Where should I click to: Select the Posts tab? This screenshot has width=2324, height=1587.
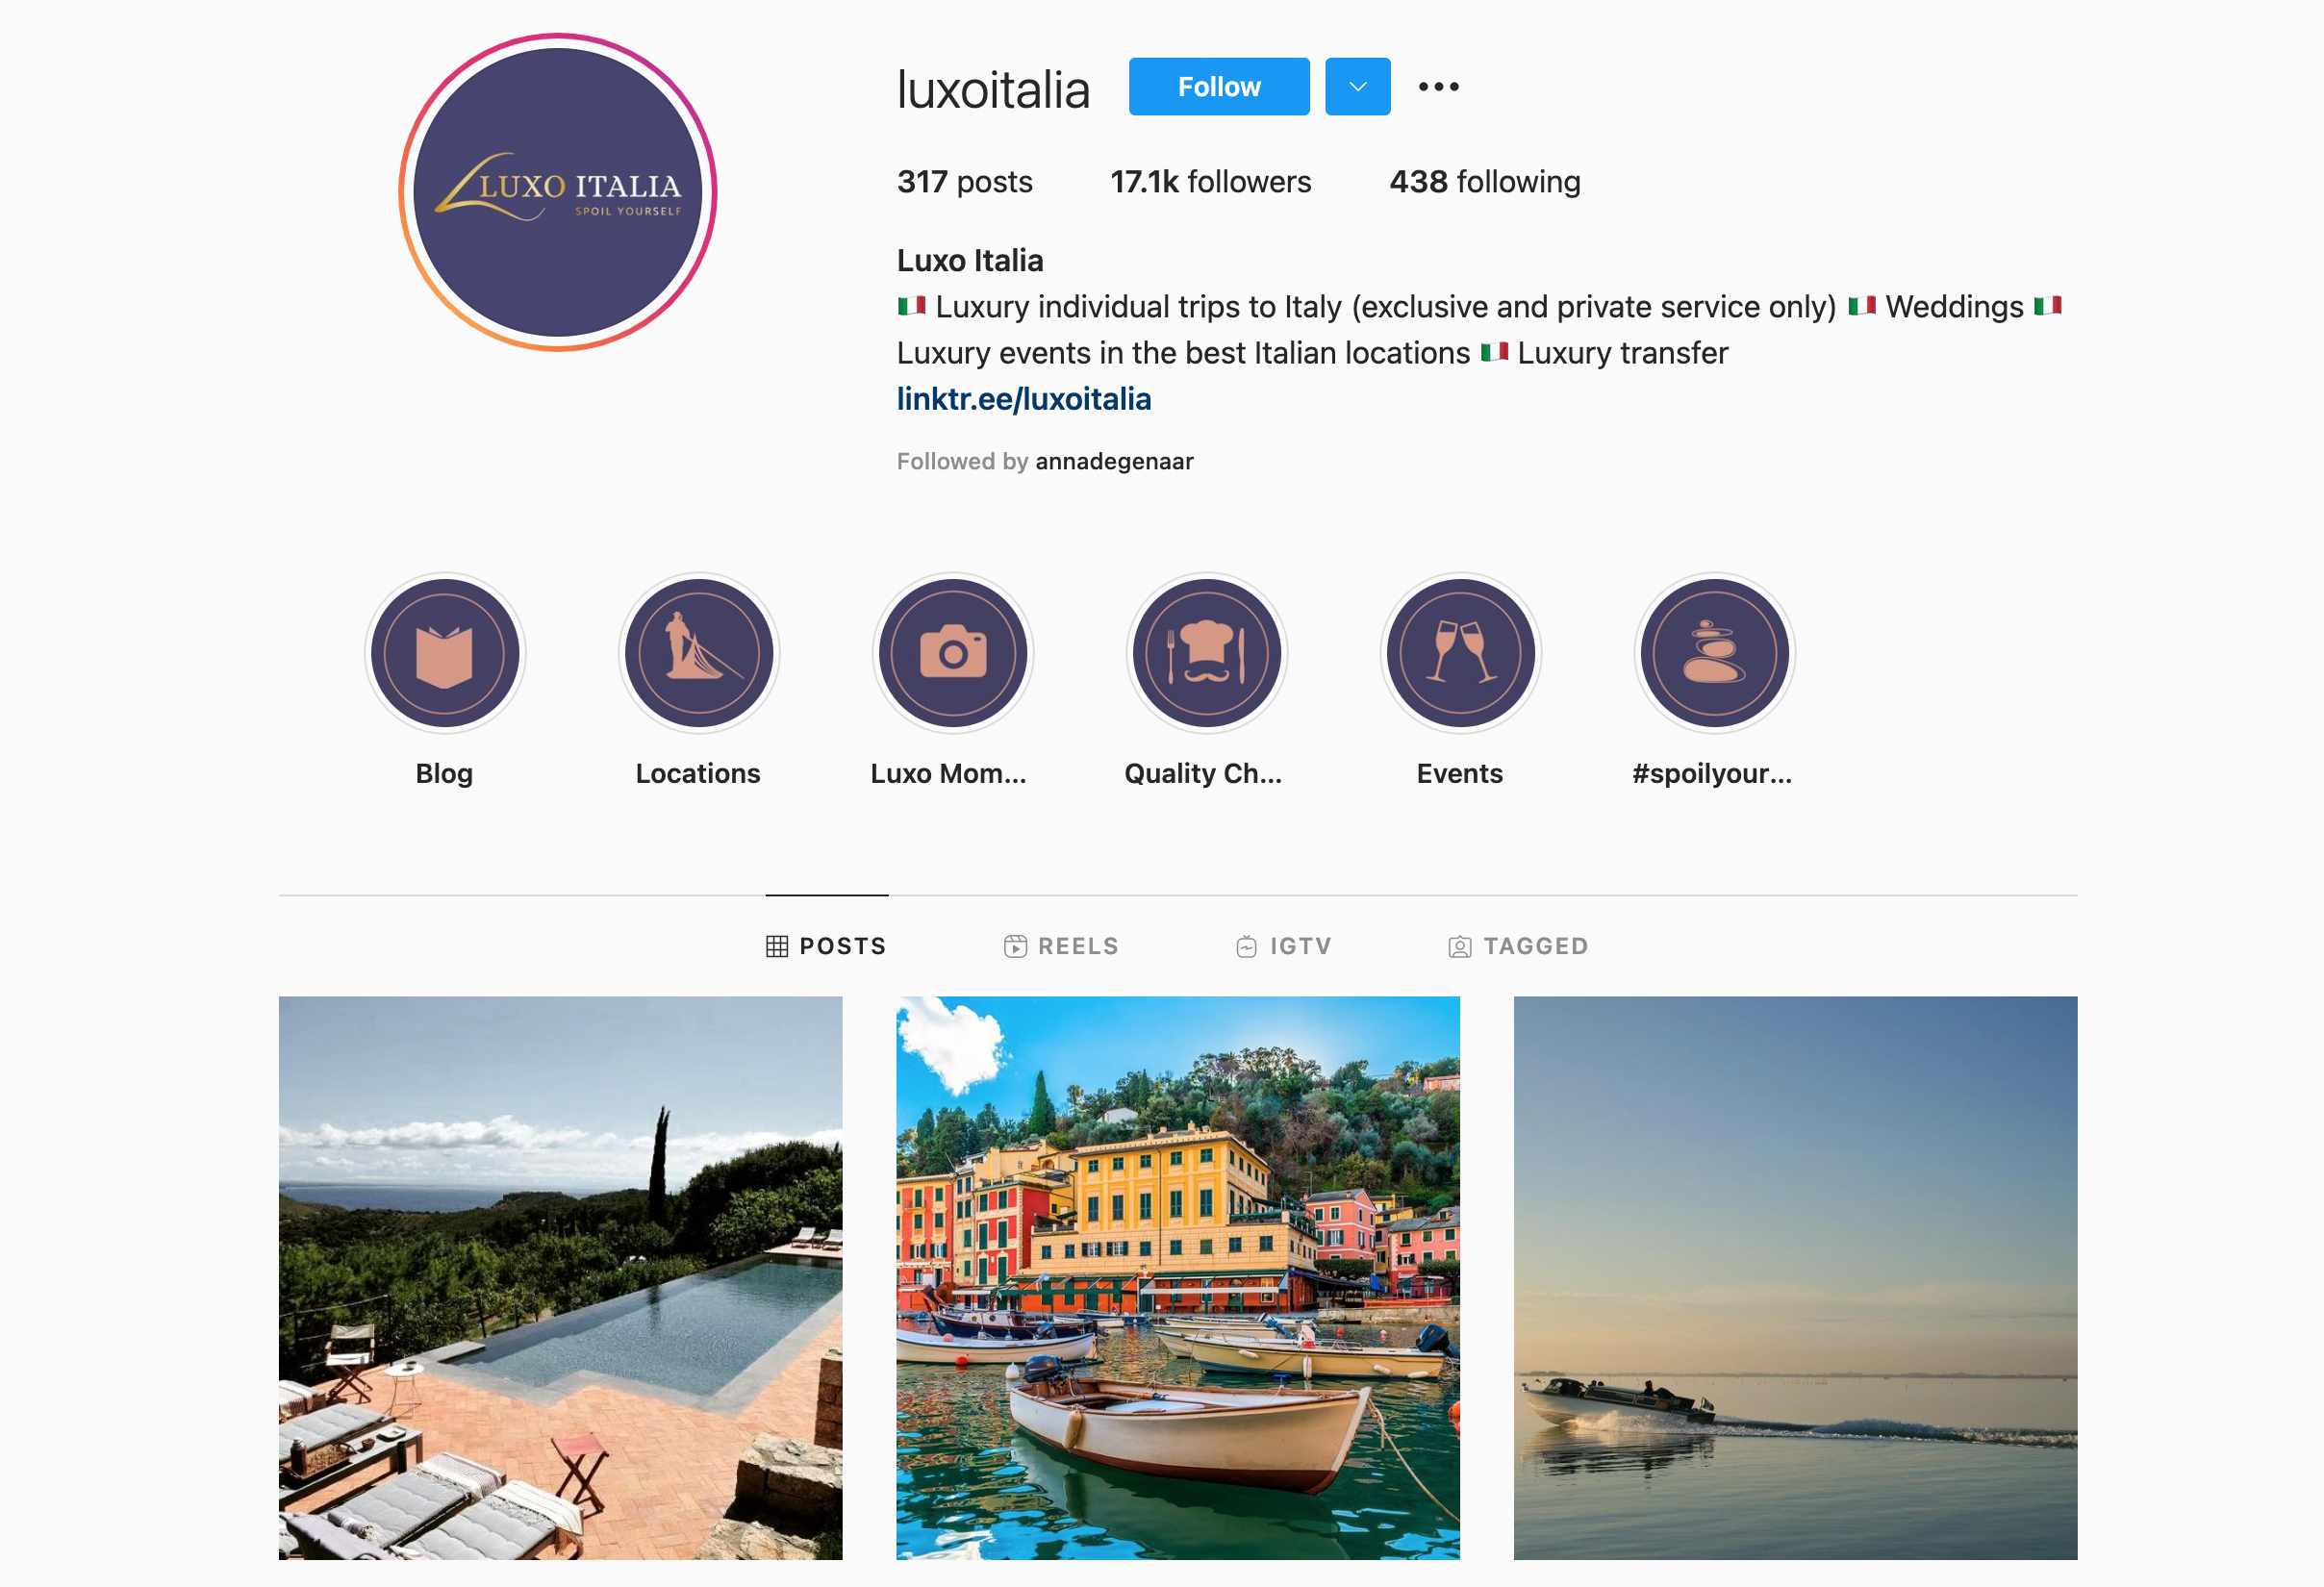click(826, 946)
